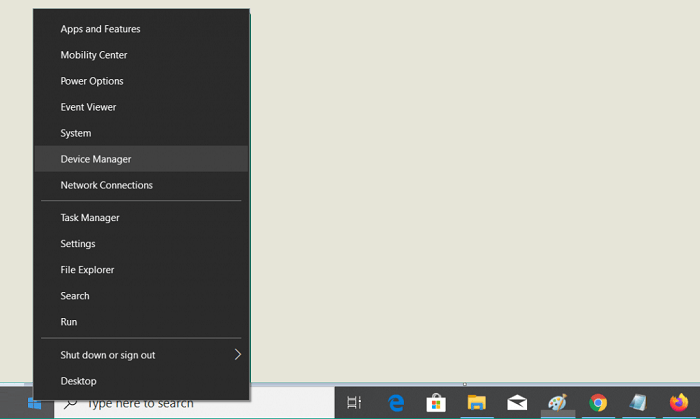Launch Microsoft Edge from the taskbar
Image resolution: width=700 pixels, height=419 pixels.
coord(396,403)
